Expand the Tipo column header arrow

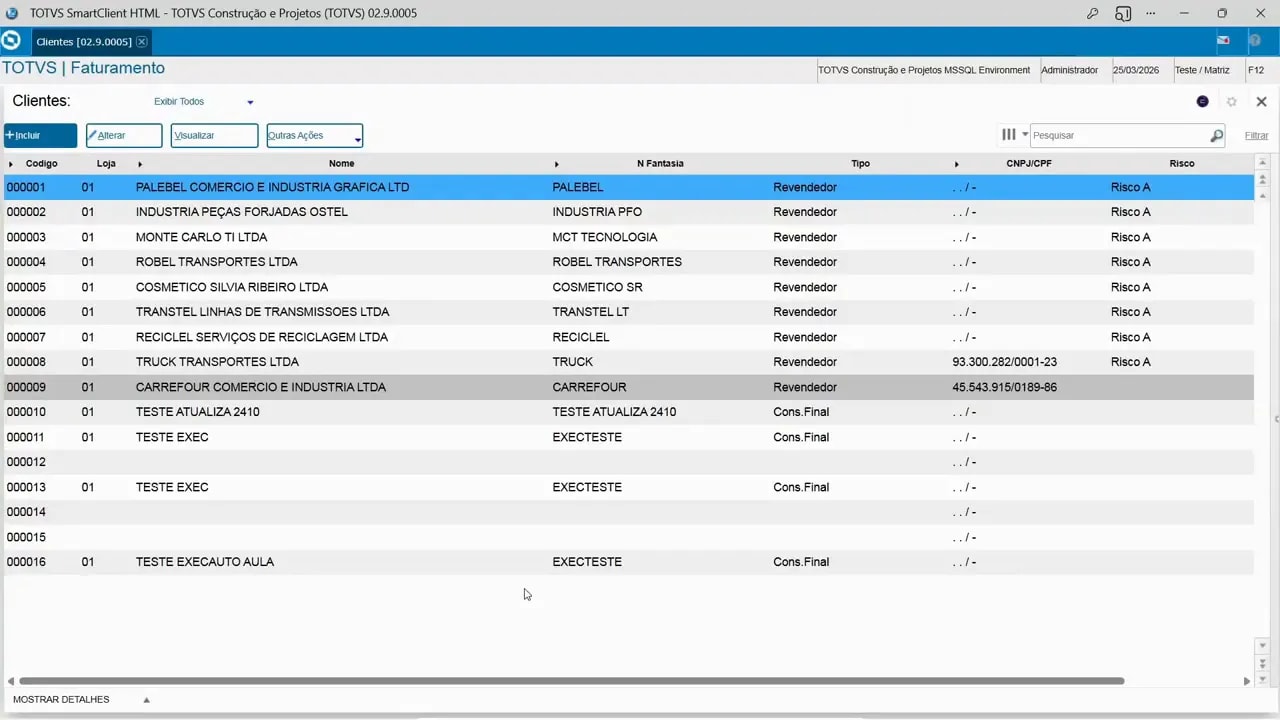957,163
